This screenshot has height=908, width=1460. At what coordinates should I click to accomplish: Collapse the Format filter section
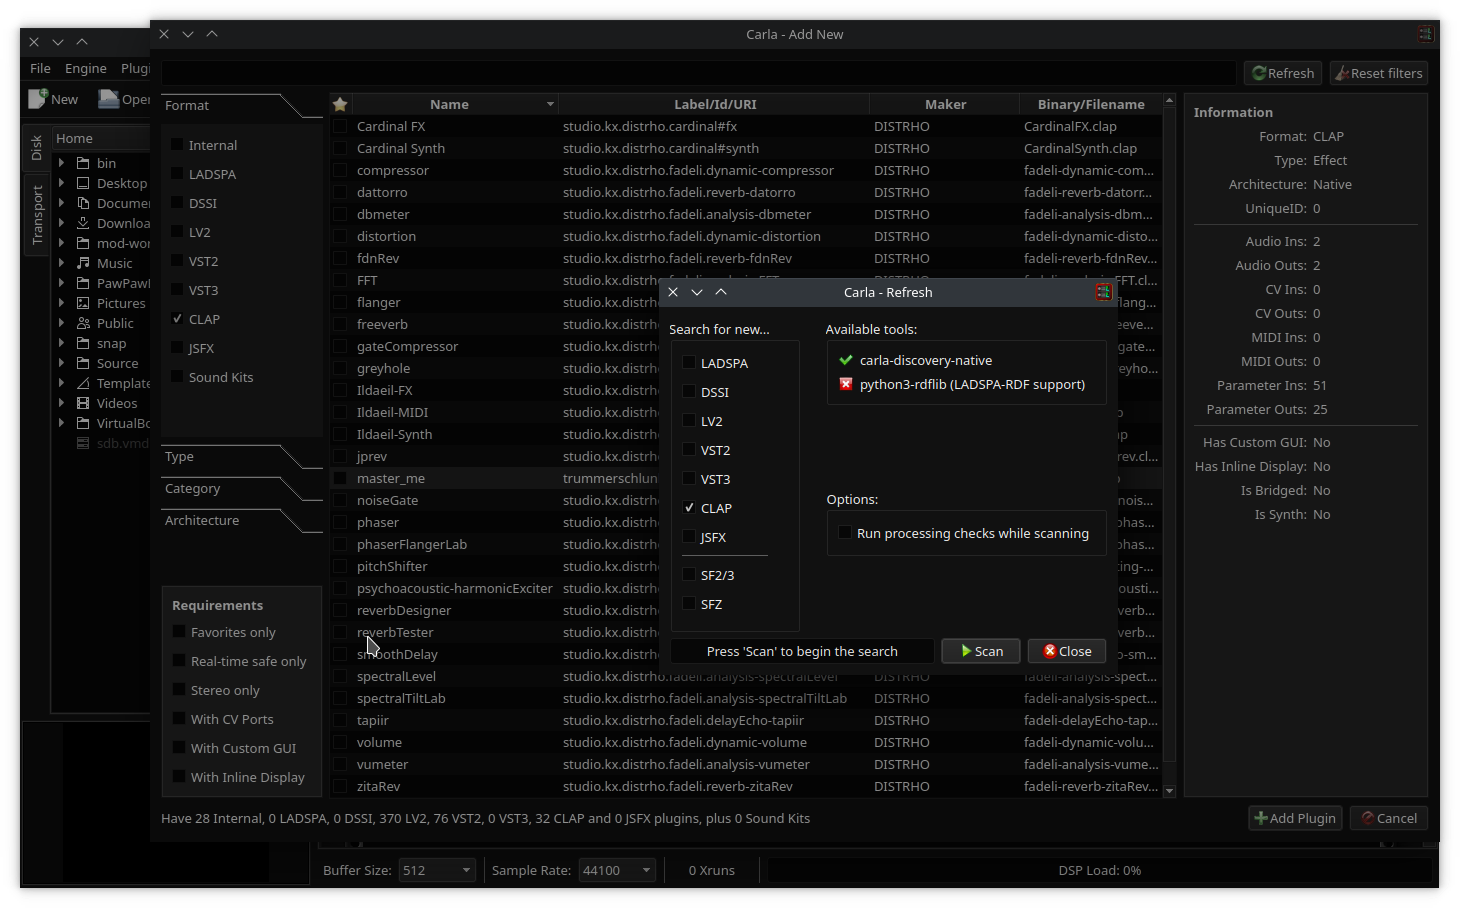[242, 106]
